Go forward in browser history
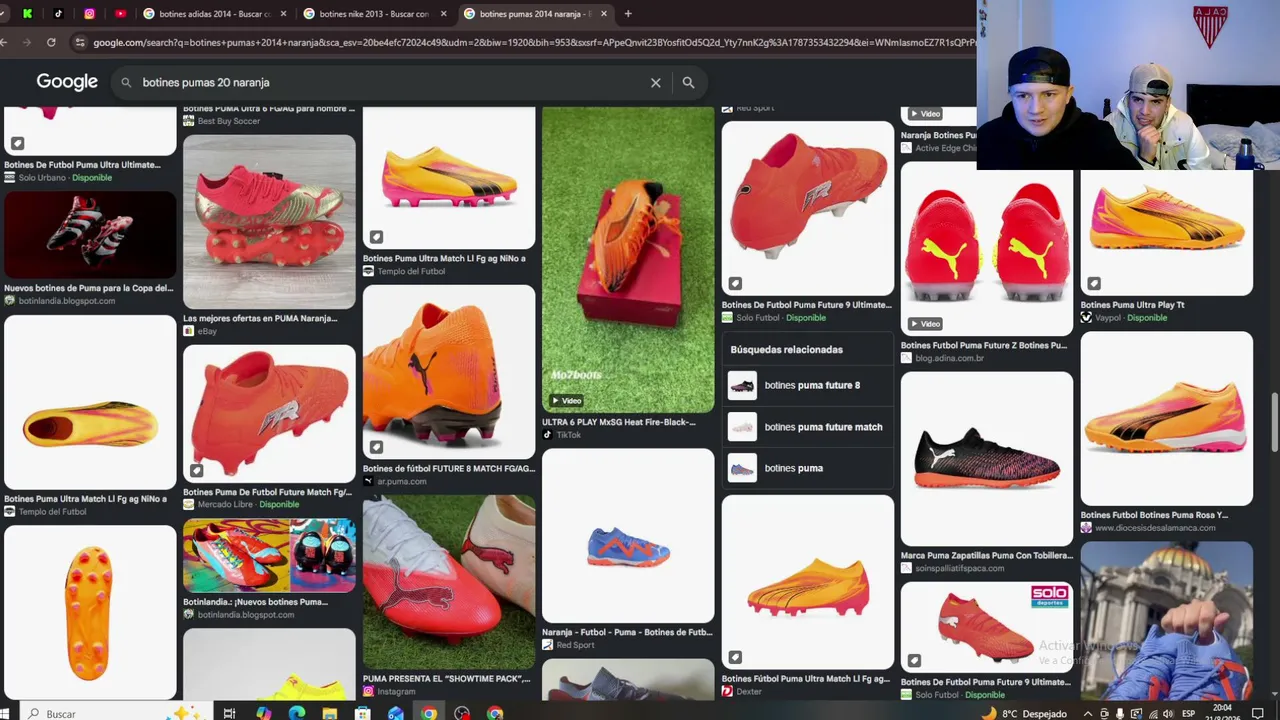 [26, 42]
